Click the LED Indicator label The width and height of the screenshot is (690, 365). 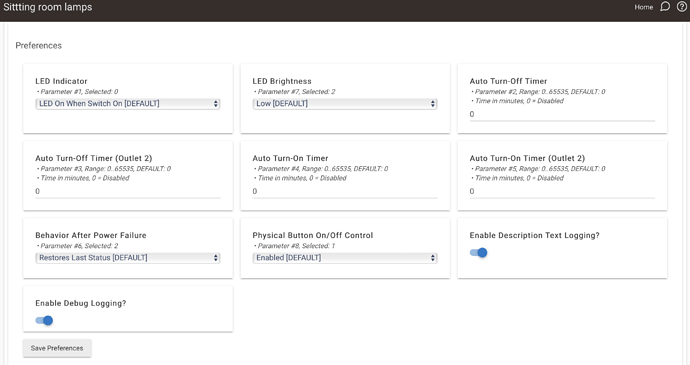click(x=61, y=81)
